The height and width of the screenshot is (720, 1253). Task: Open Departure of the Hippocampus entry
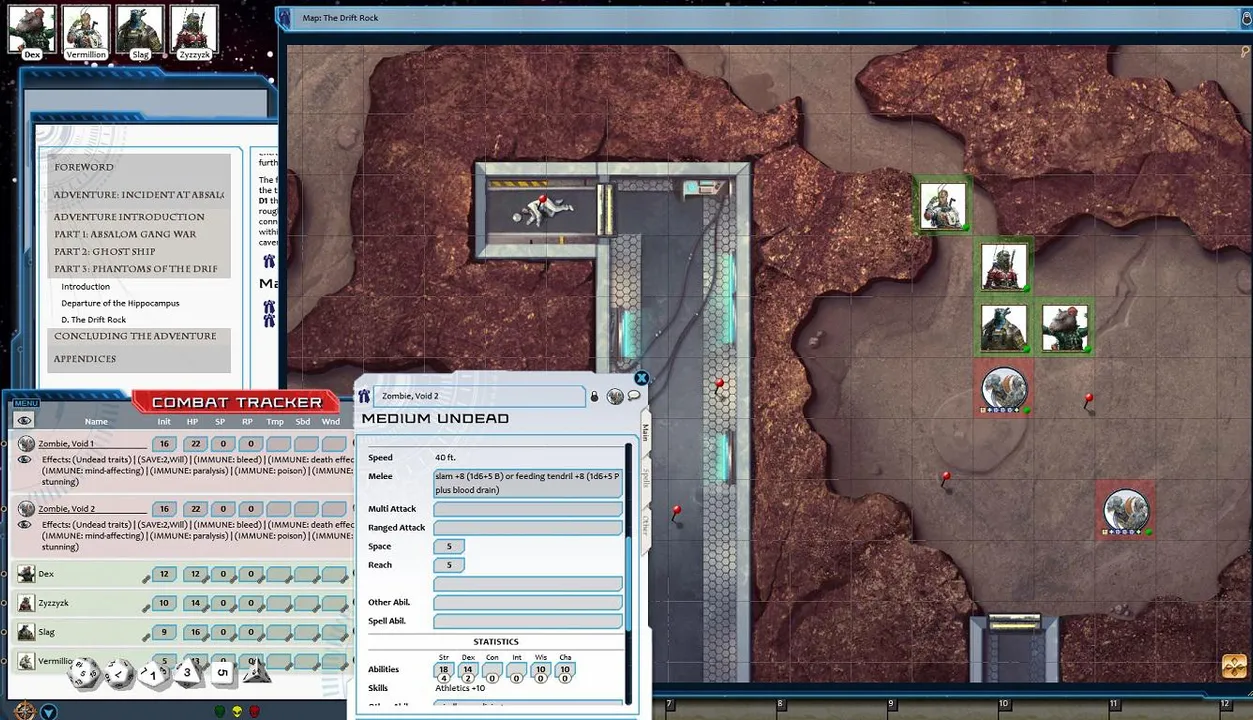[120, 303]
